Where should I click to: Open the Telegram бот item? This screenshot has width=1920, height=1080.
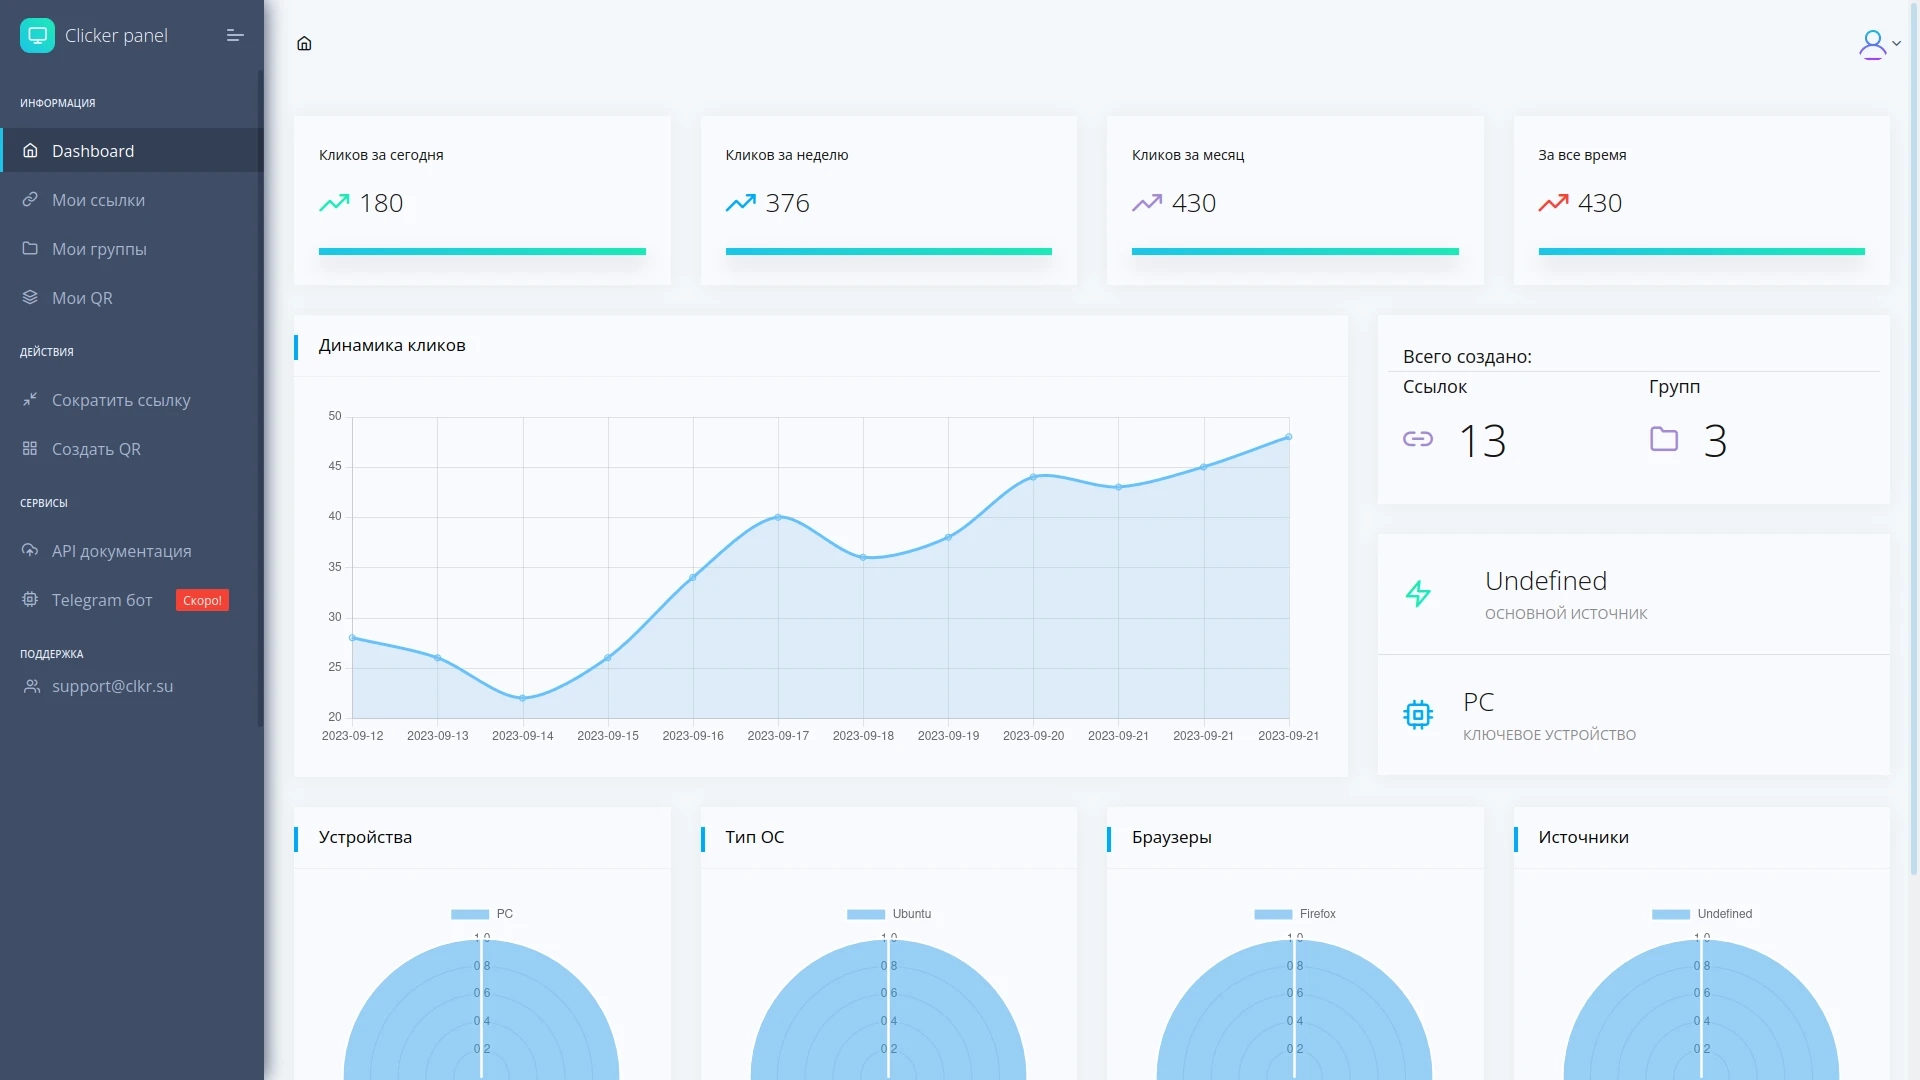[x=132, y=599]
